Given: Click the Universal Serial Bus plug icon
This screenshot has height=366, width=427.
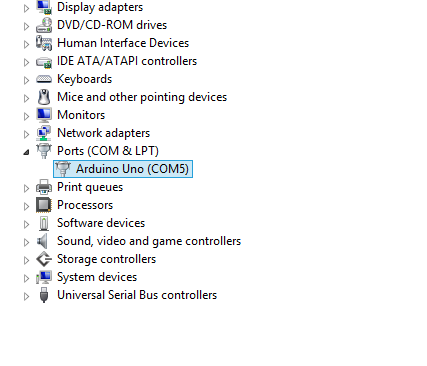Looking at the screenshot, I should coord(44,295).
